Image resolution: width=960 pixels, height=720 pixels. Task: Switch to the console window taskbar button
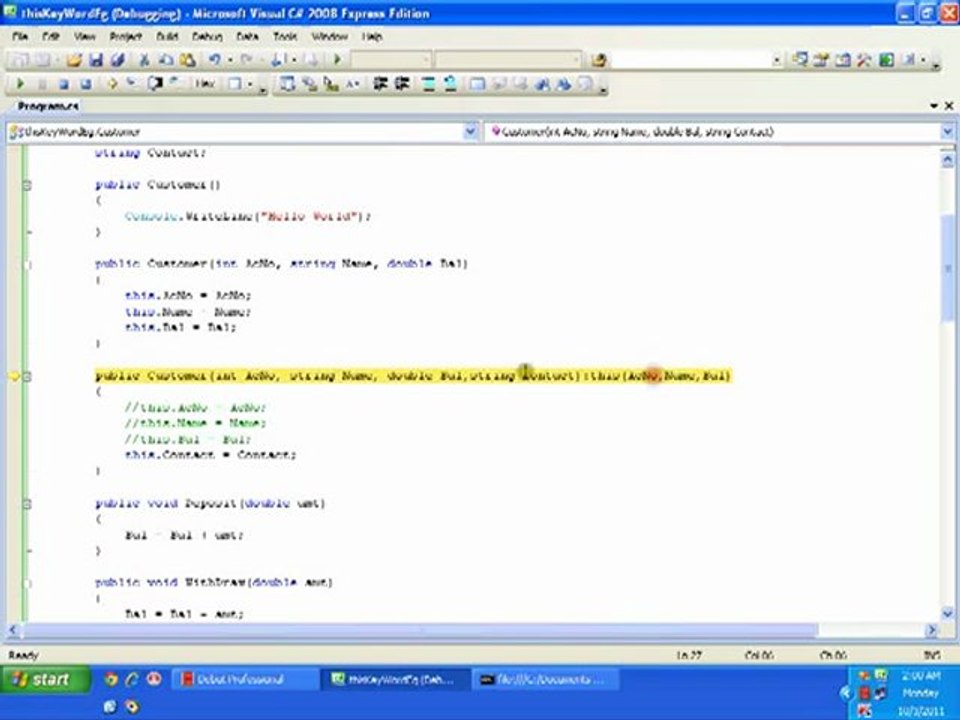coord(544,680)
